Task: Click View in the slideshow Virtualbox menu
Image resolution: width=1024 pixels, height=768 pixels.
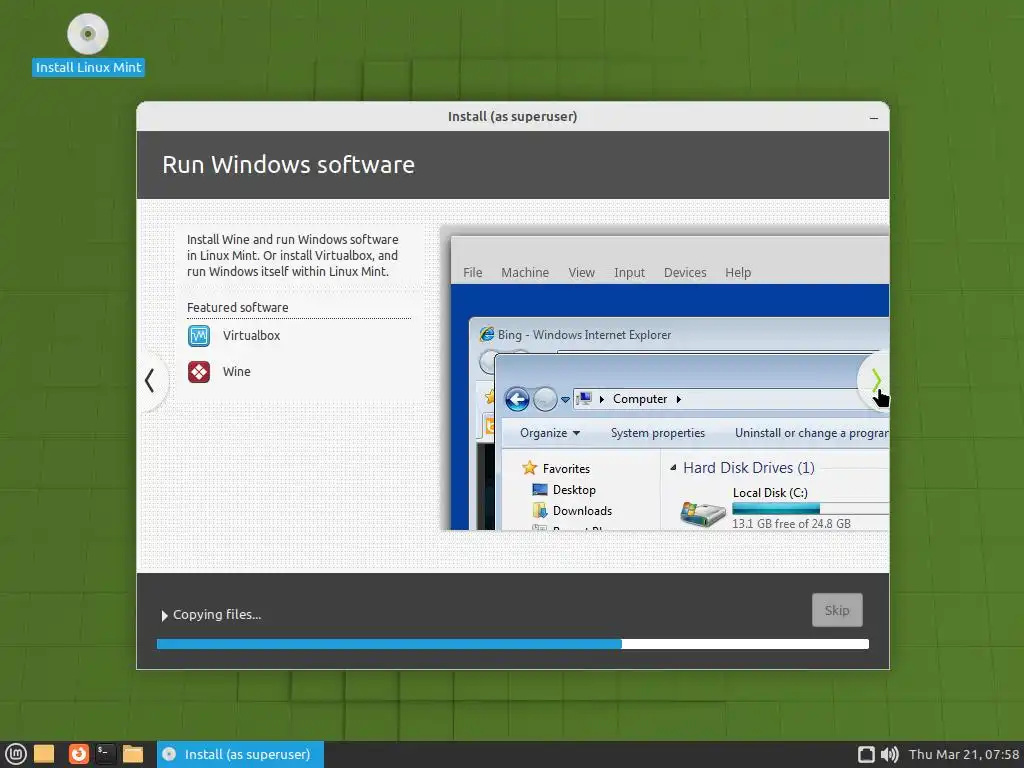Action: pos(581,272)
